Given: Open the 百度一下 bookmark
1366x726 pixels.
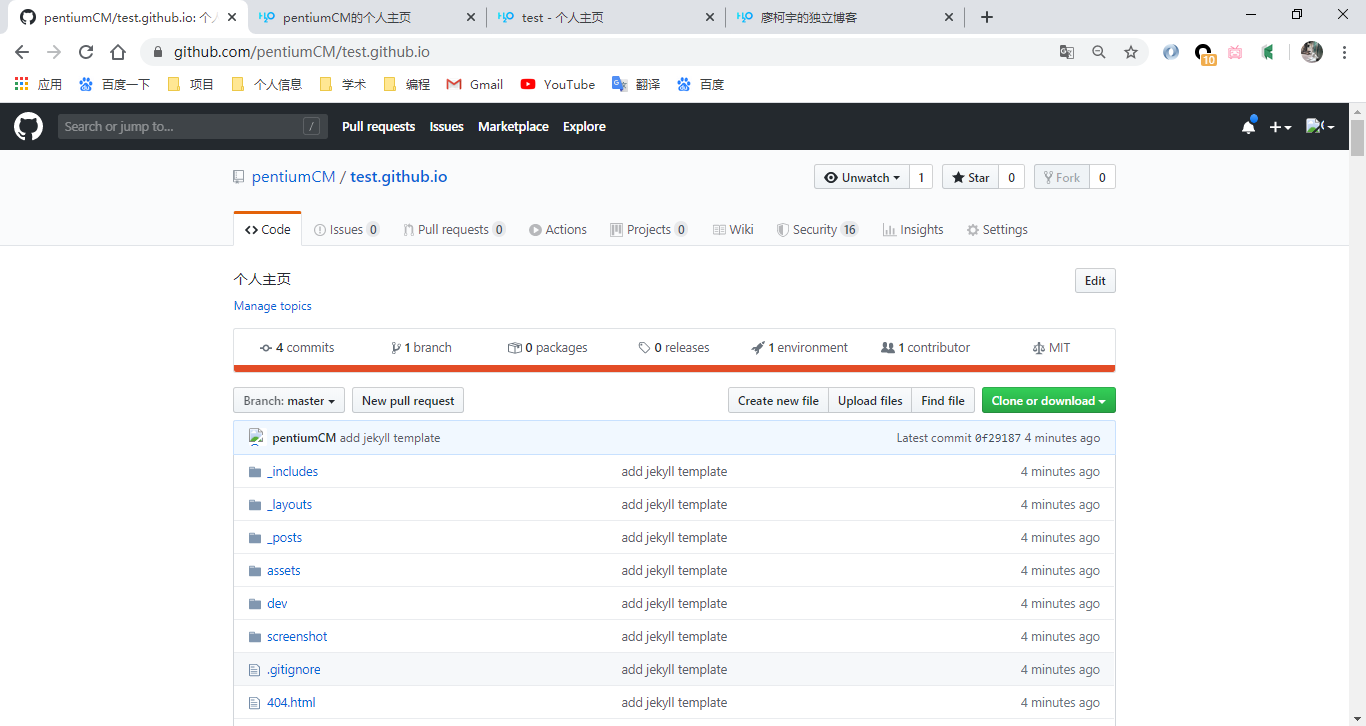Looking at the screenshot, I should [x=114, y=84].
